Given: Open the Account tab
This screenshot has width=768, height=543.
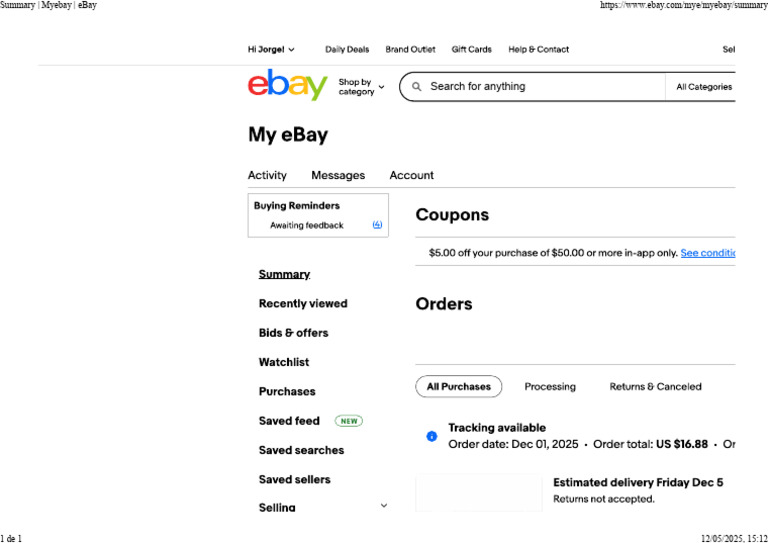Looking at the screenshot, I should click(411, 175).
